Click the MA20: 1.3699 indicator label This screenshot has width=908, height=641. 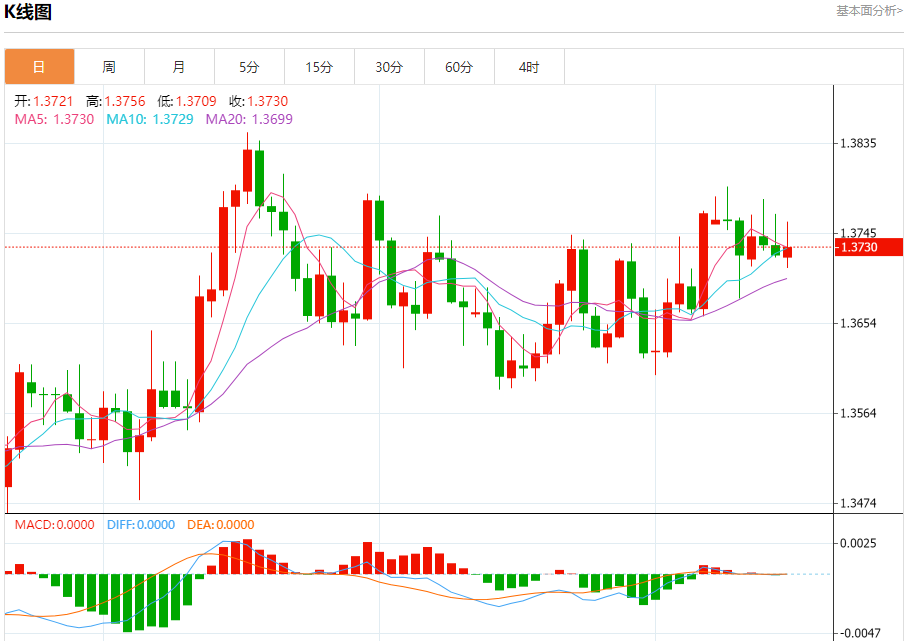point(250,119)
